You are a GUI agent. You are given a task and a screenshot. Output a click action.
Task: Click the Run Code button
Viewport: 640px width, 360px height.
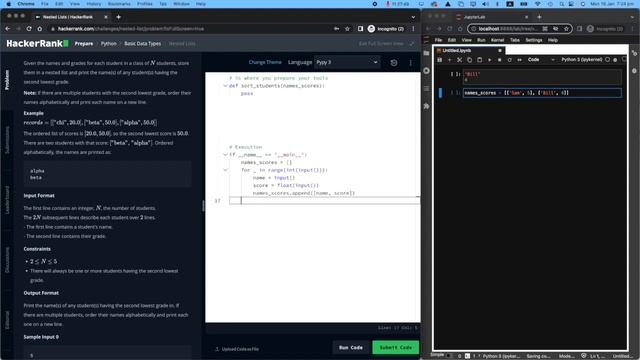coord(351,348)
